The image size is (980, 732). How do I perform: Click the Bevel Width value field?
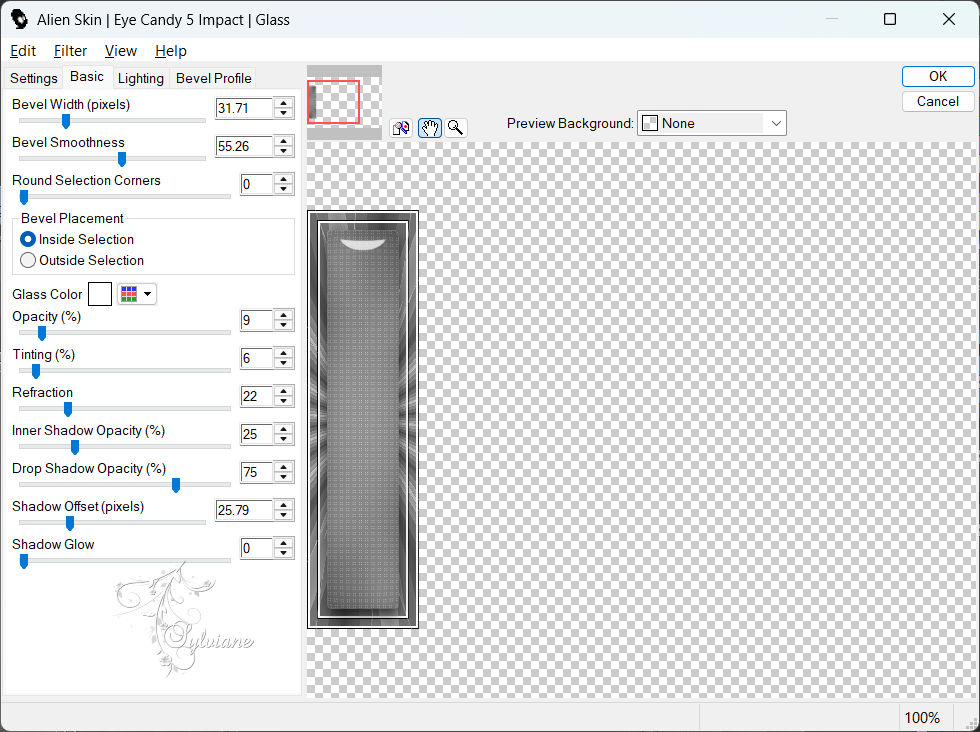click(244, 108)
